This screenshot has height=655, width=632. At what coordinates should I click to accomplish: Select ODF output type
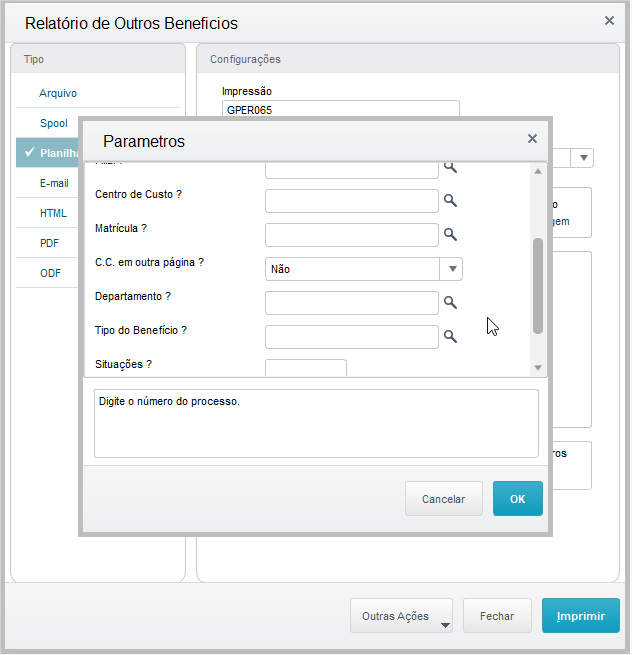[x=47, y=273]
